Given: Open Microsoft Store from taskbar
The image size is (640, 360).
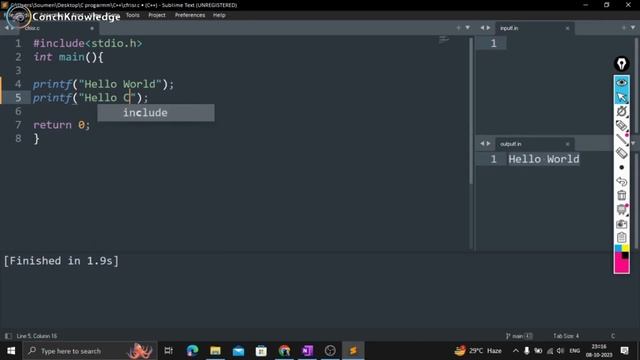Looking at the screenshot, I should pyautogui.click(x=261, y=351).
